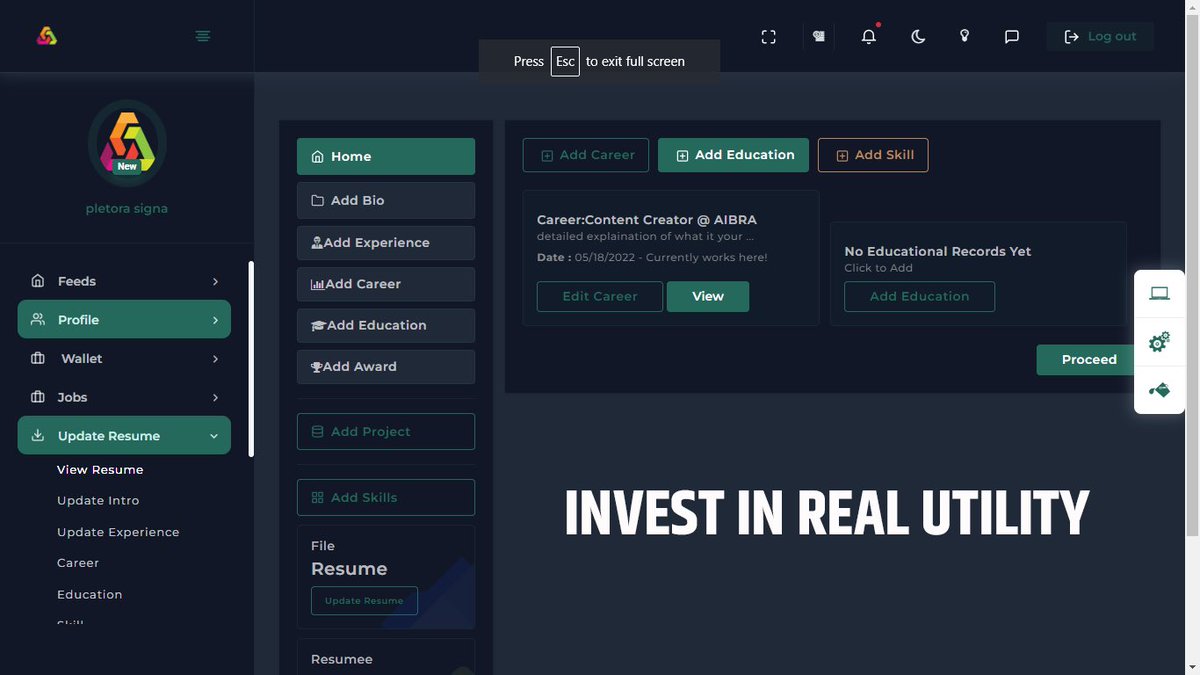
Task: Open the Wallet sidebar menu
Action: [124, 358]
